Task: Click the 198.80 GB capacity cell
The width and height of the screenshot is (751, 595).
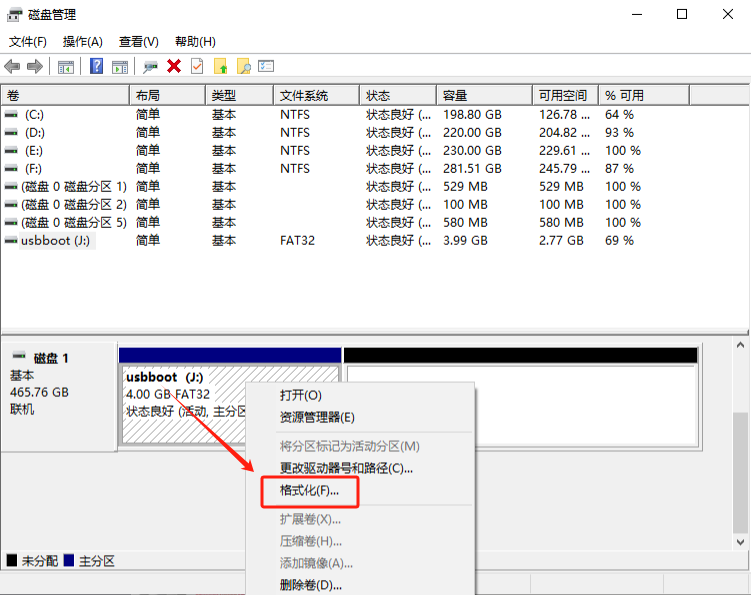Action: [x=472, y=114]
